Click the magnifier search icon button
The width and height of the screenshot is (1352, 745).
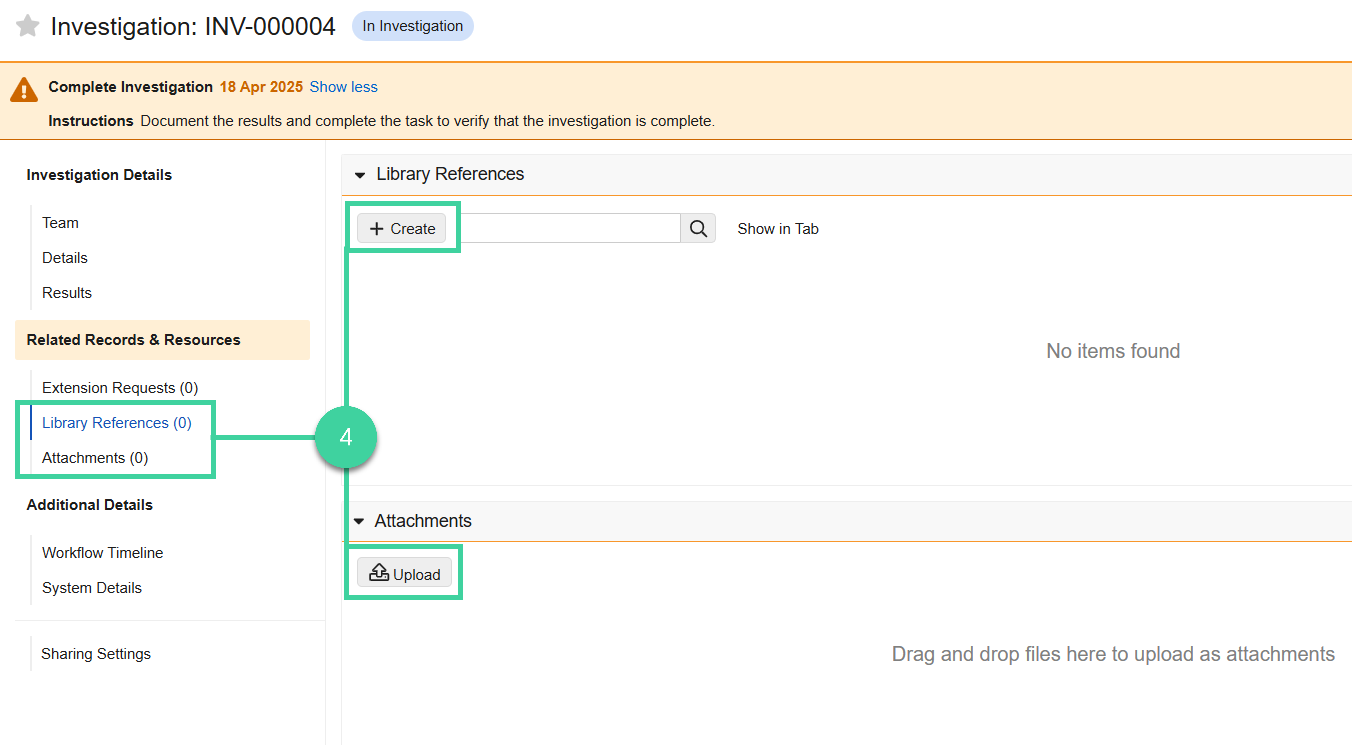698,228
